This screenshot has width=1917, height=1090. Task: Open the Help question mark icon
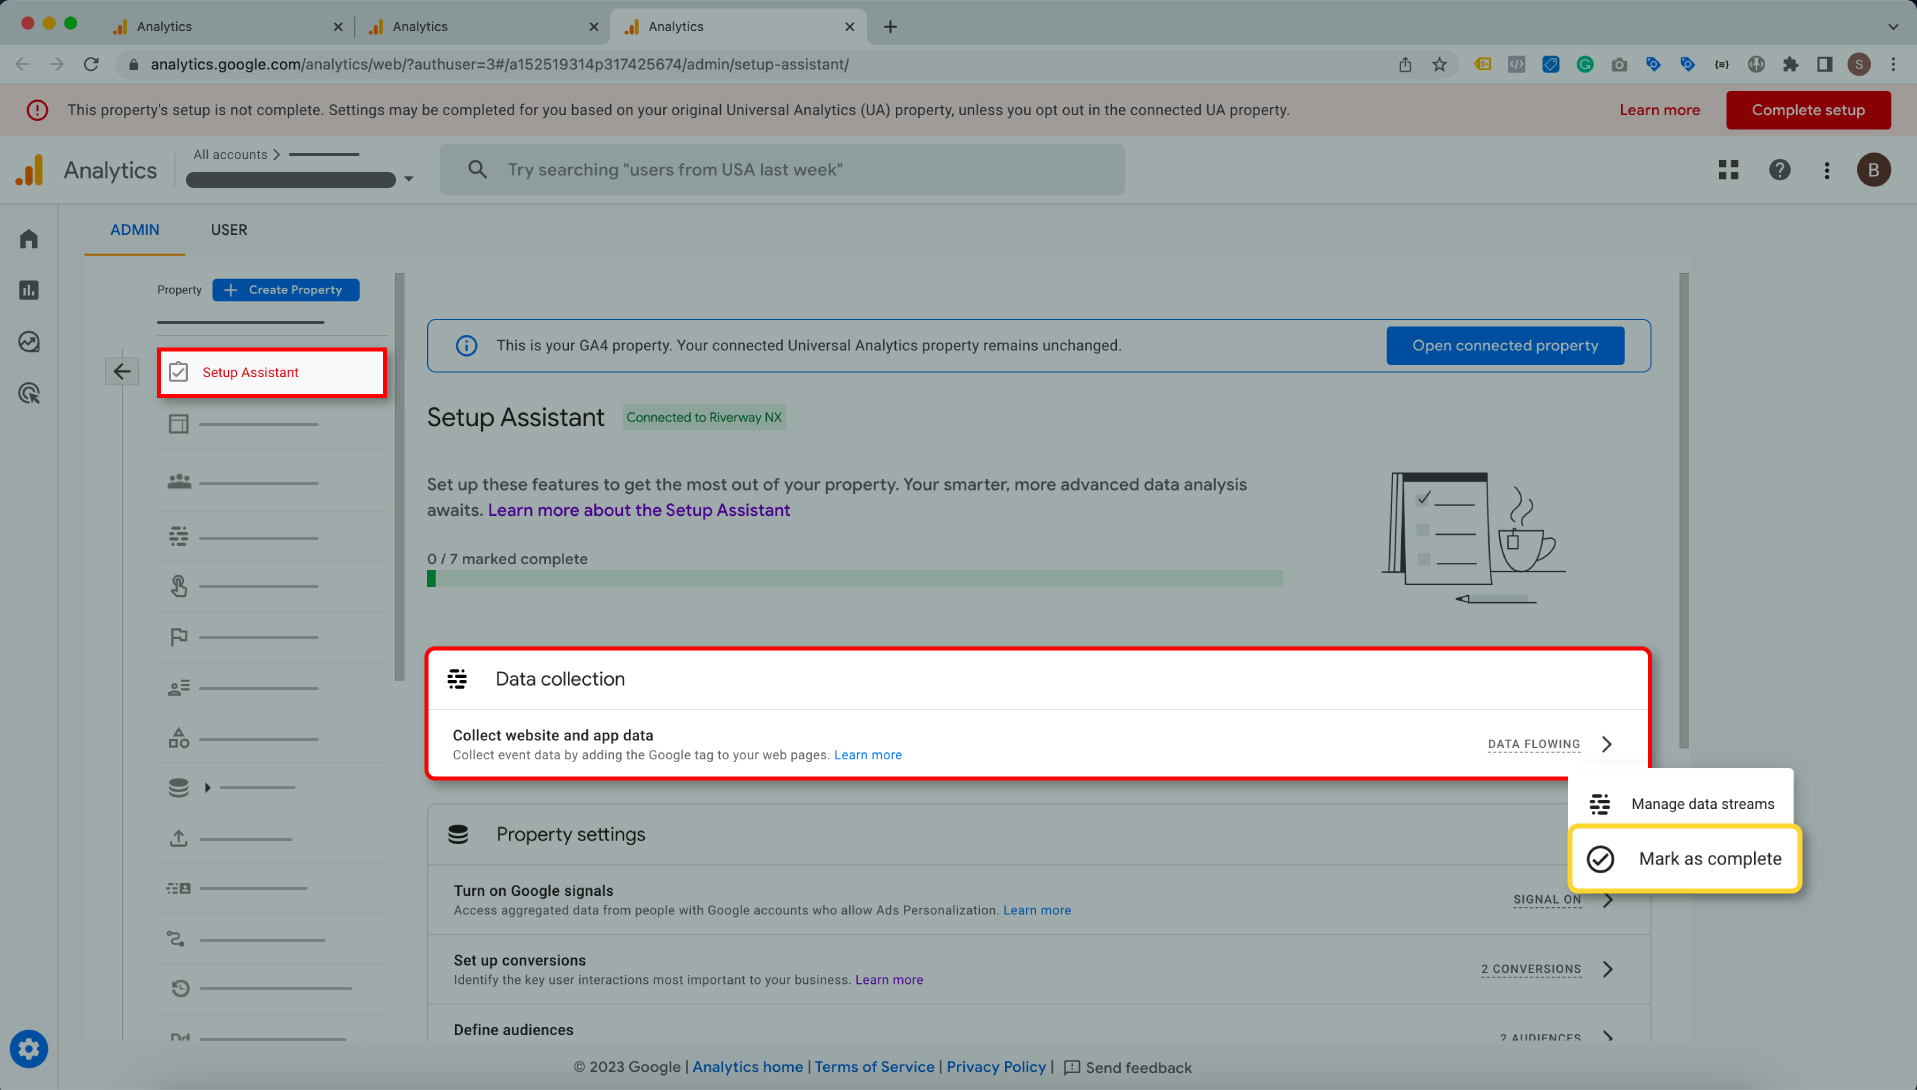point(1780,170)
